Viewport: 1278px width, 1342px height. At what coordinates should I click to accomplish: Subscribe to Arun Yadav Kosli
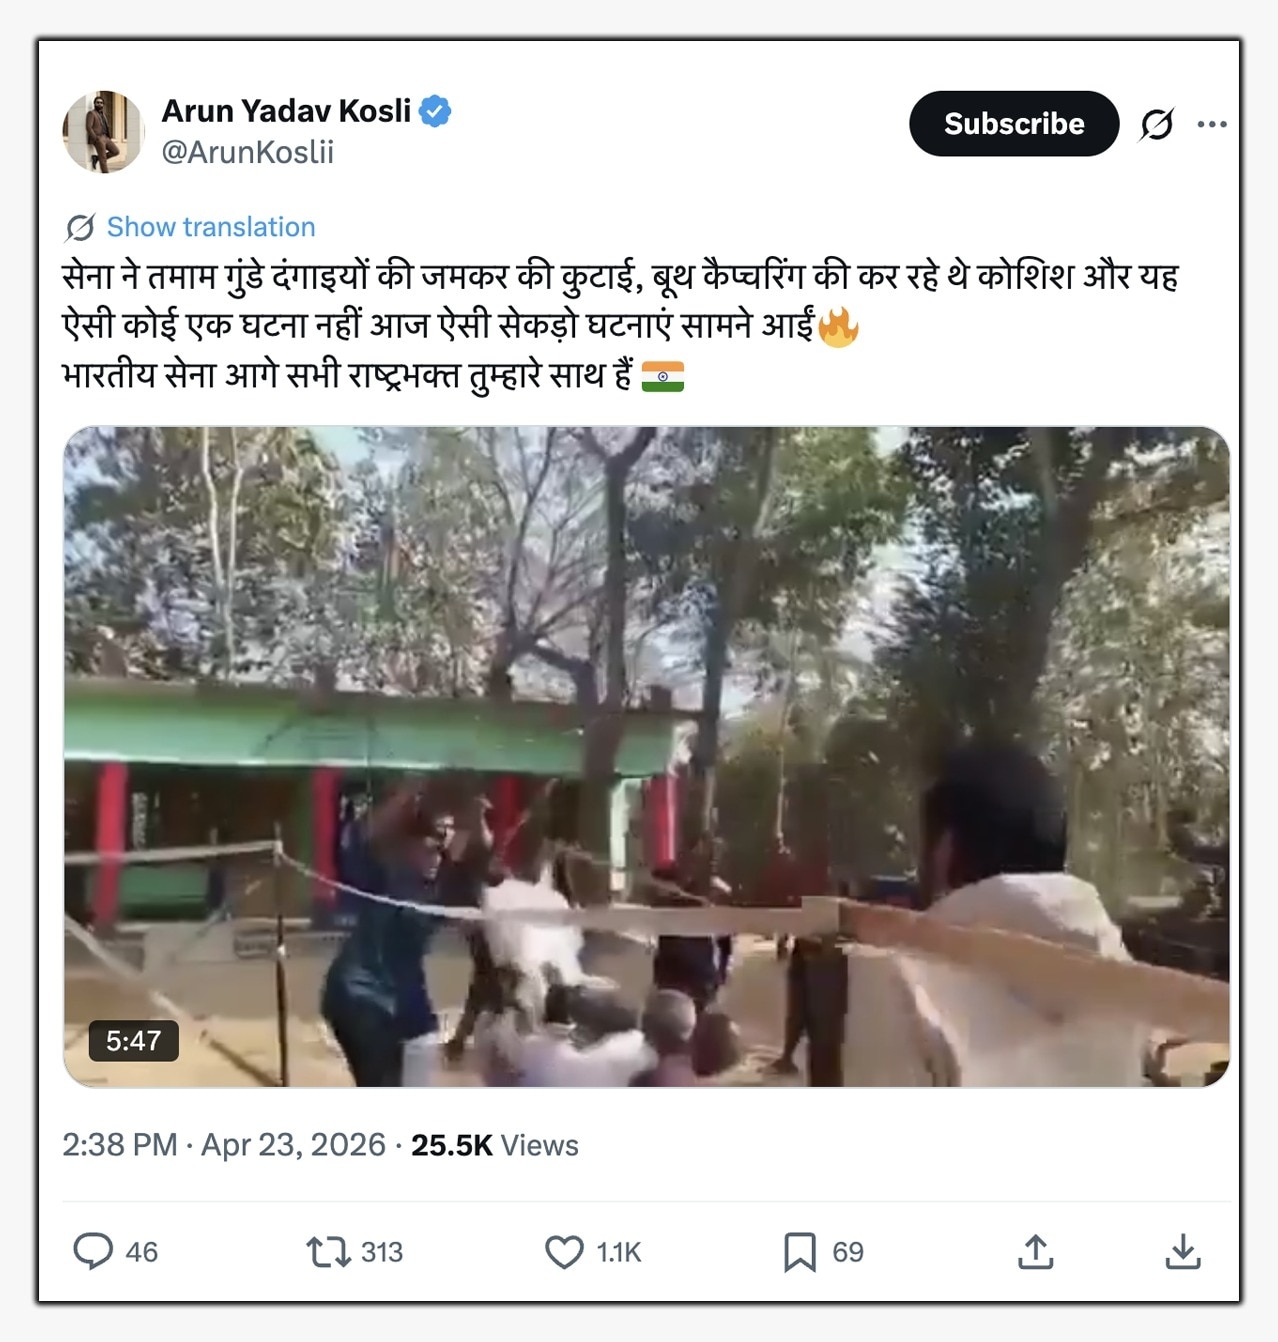(1013, 124)
